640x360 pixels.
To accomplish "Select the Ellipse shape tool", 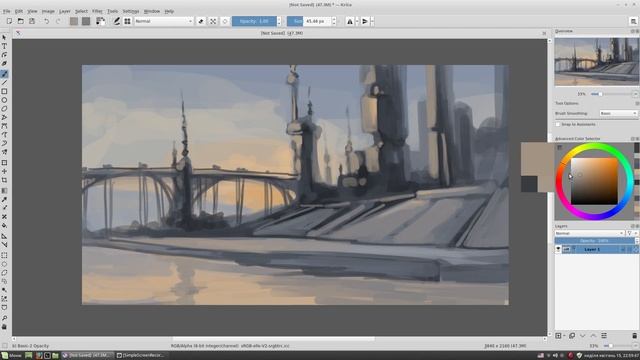I will tap(4, 100).
